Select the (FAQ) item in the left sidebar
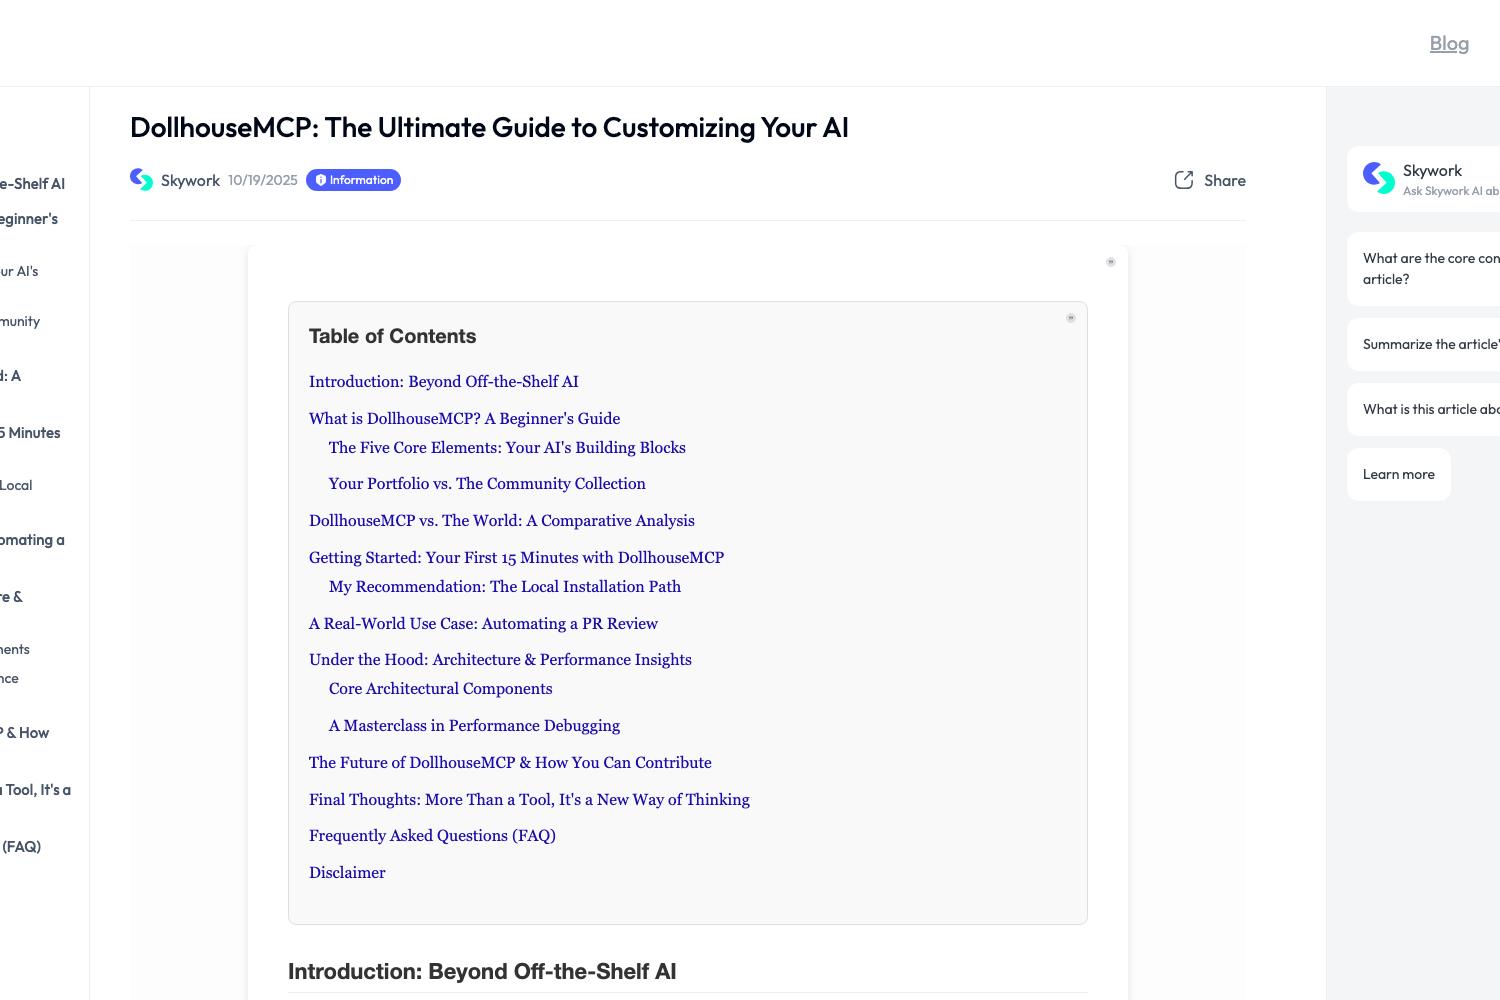The image size is (1500, 1000). coord(21,847)
